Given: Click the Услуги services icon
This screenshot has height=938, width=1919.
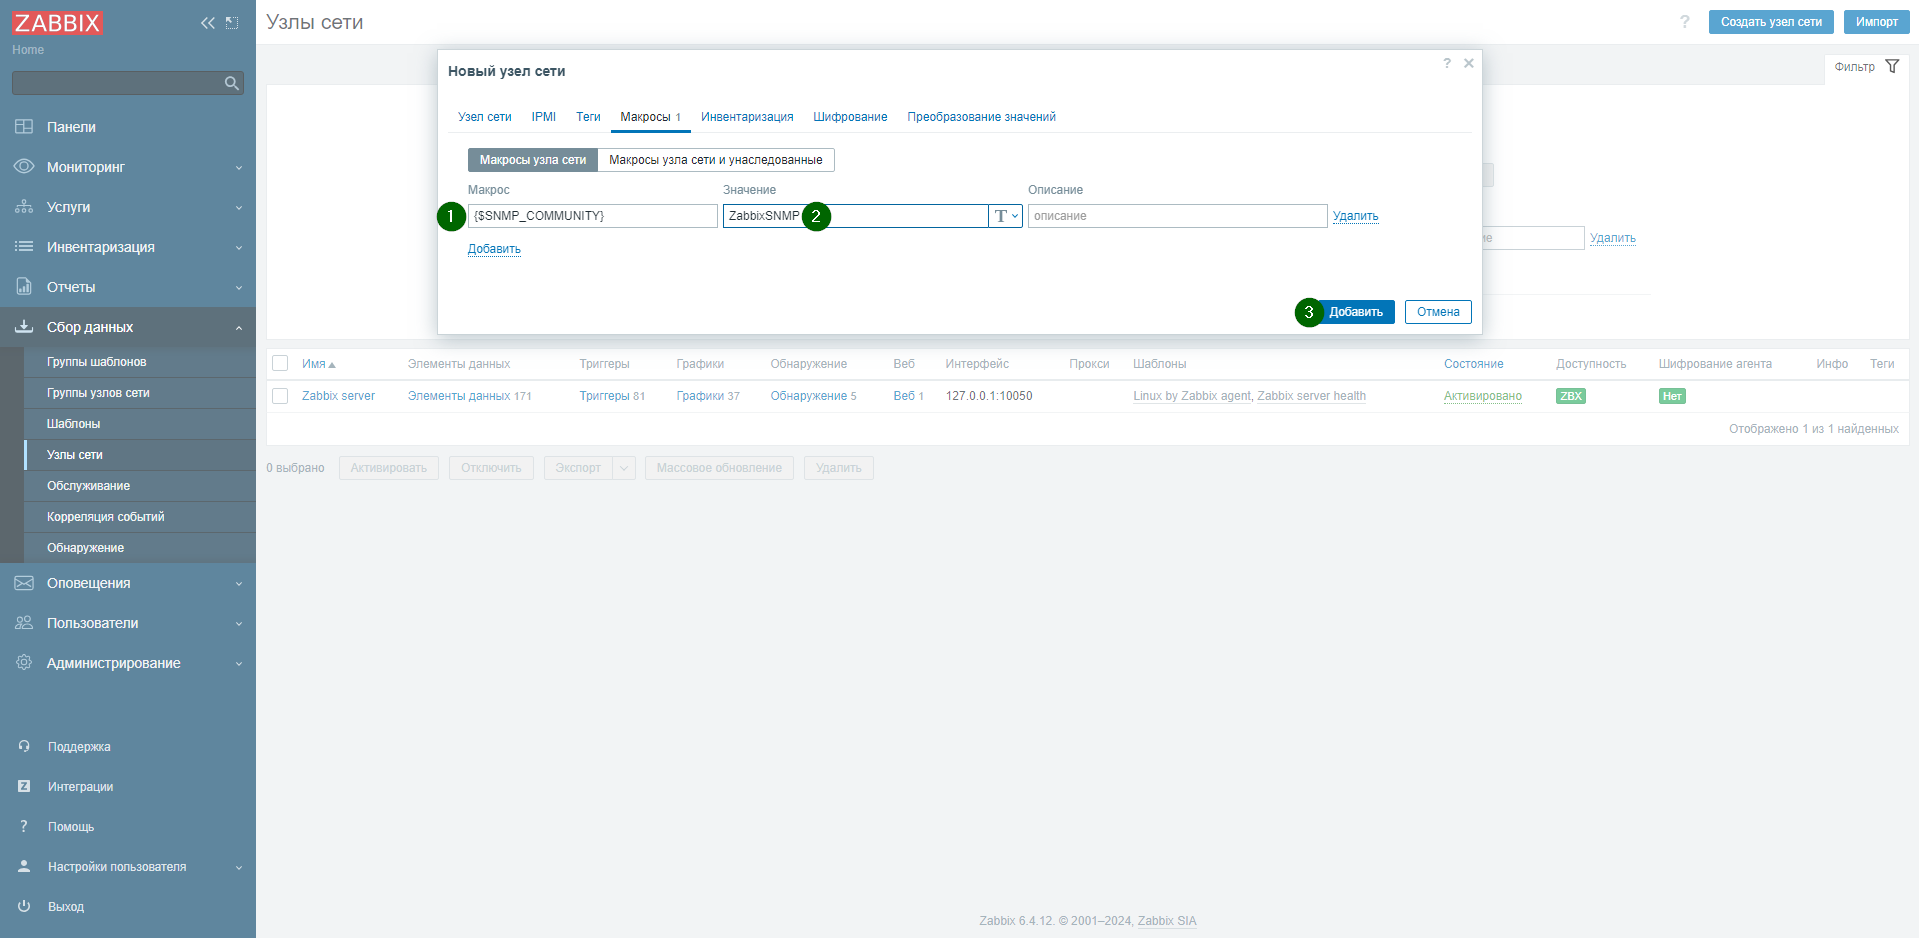Looking at the screenshot, I should (x=24, y=207).
